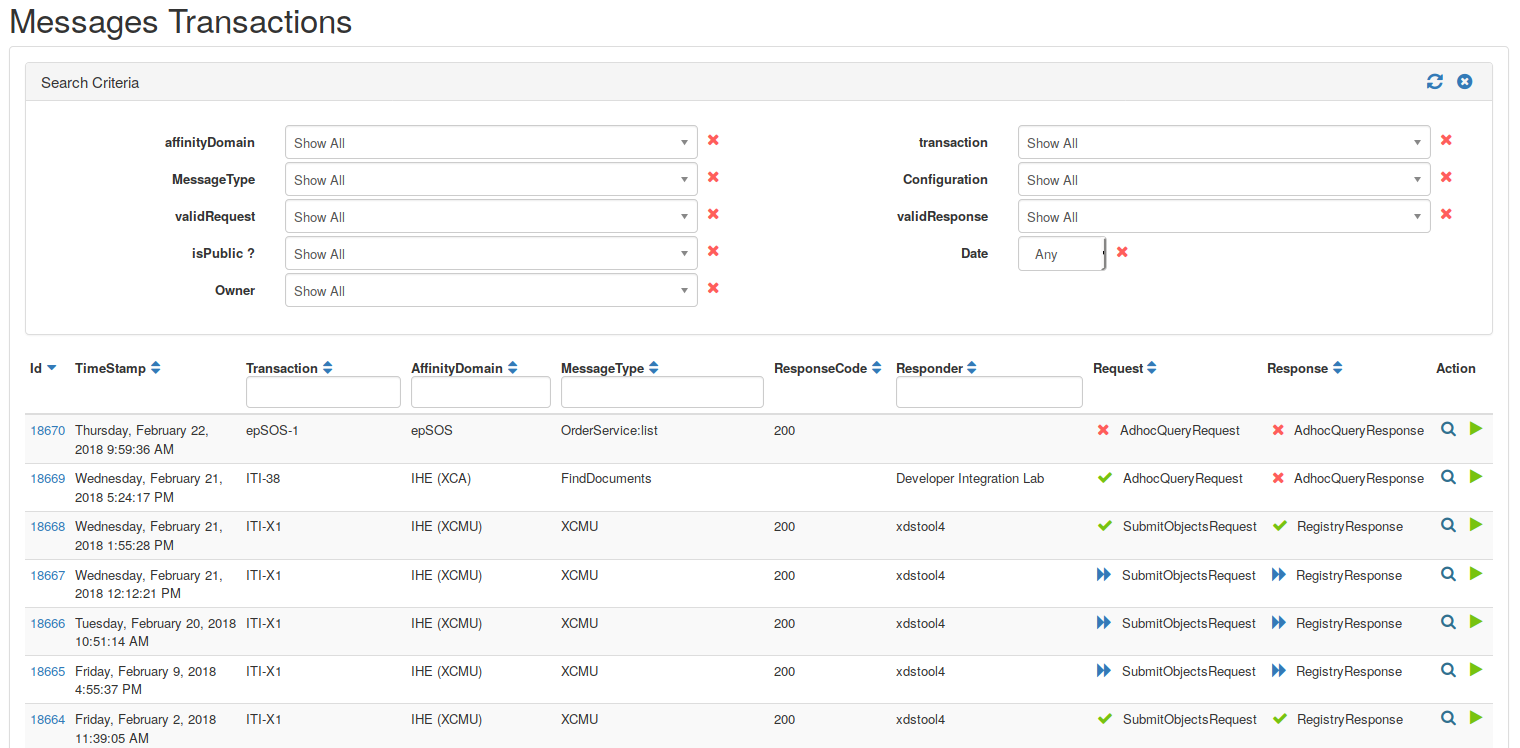Open message link 18668

(47, 527)
